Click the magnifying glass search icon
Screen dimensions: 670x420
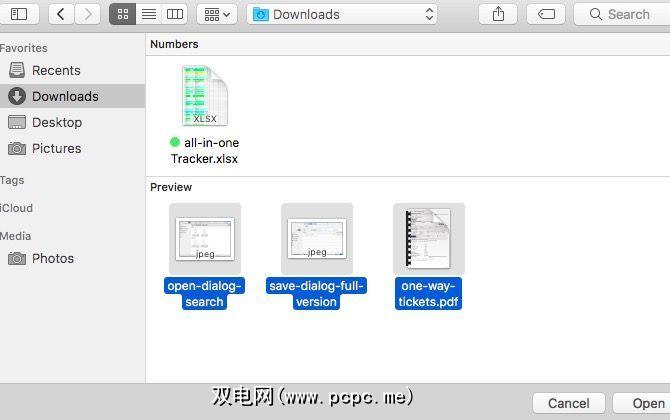pyautogui.click(x=596, y=14)
